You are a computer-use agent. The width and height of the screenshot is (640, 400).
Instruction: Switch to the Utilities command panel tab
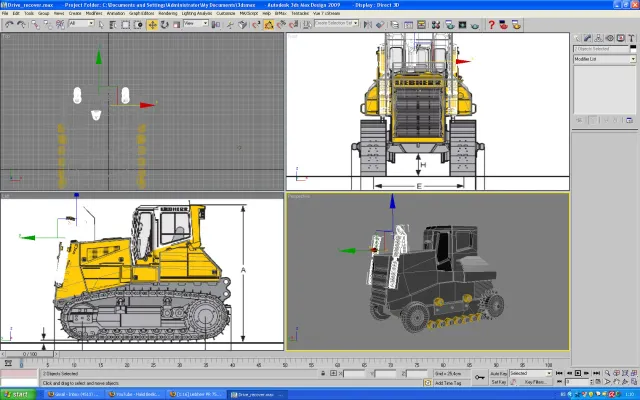(x=631, y=38)
